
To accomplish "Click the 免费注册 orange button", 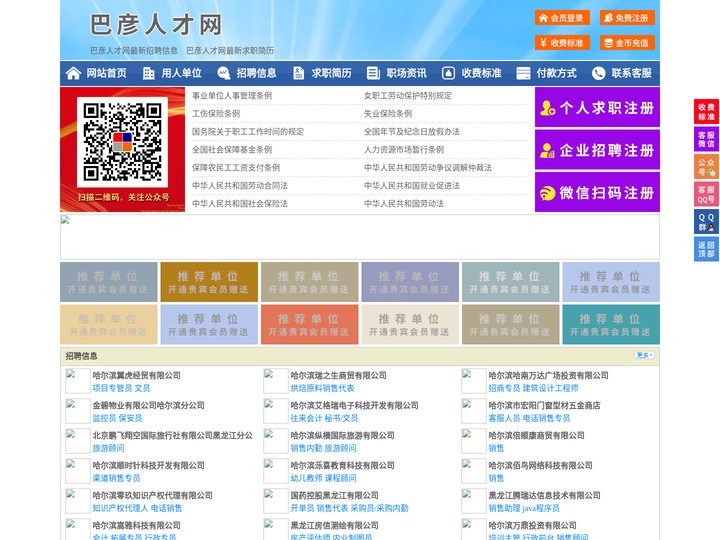I will (627, 18).
